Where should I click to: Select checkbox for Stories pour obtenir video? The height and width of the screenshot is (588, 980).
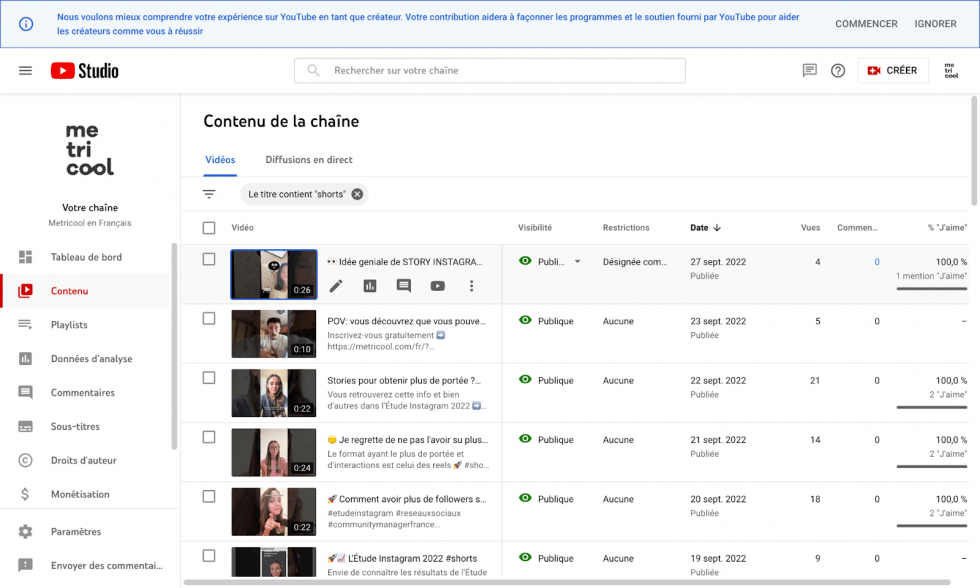point(209,378)
